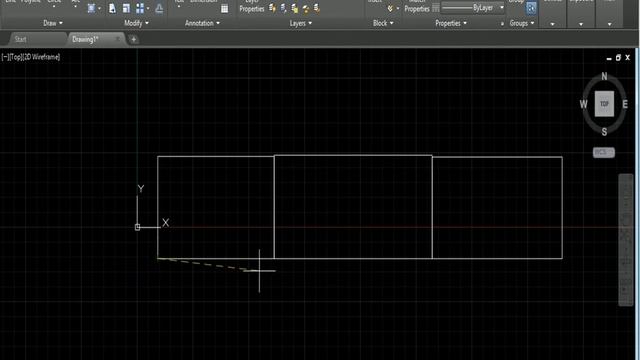
Task: Click the Stretch tool icon in Modify
Action: [112, 9]
